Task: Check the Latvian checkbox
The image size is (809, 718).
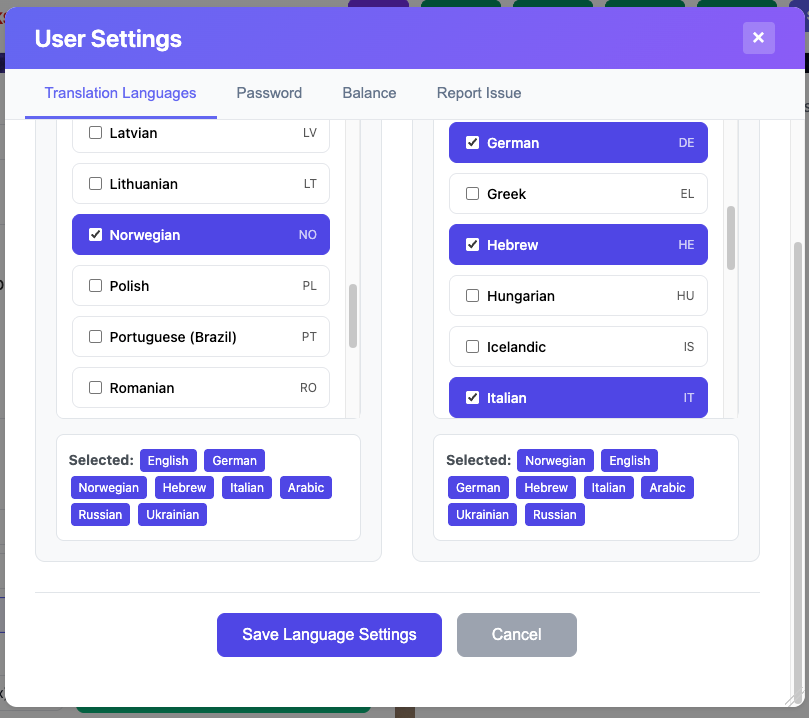Action: pyautogui.click(x=96, y=133)
